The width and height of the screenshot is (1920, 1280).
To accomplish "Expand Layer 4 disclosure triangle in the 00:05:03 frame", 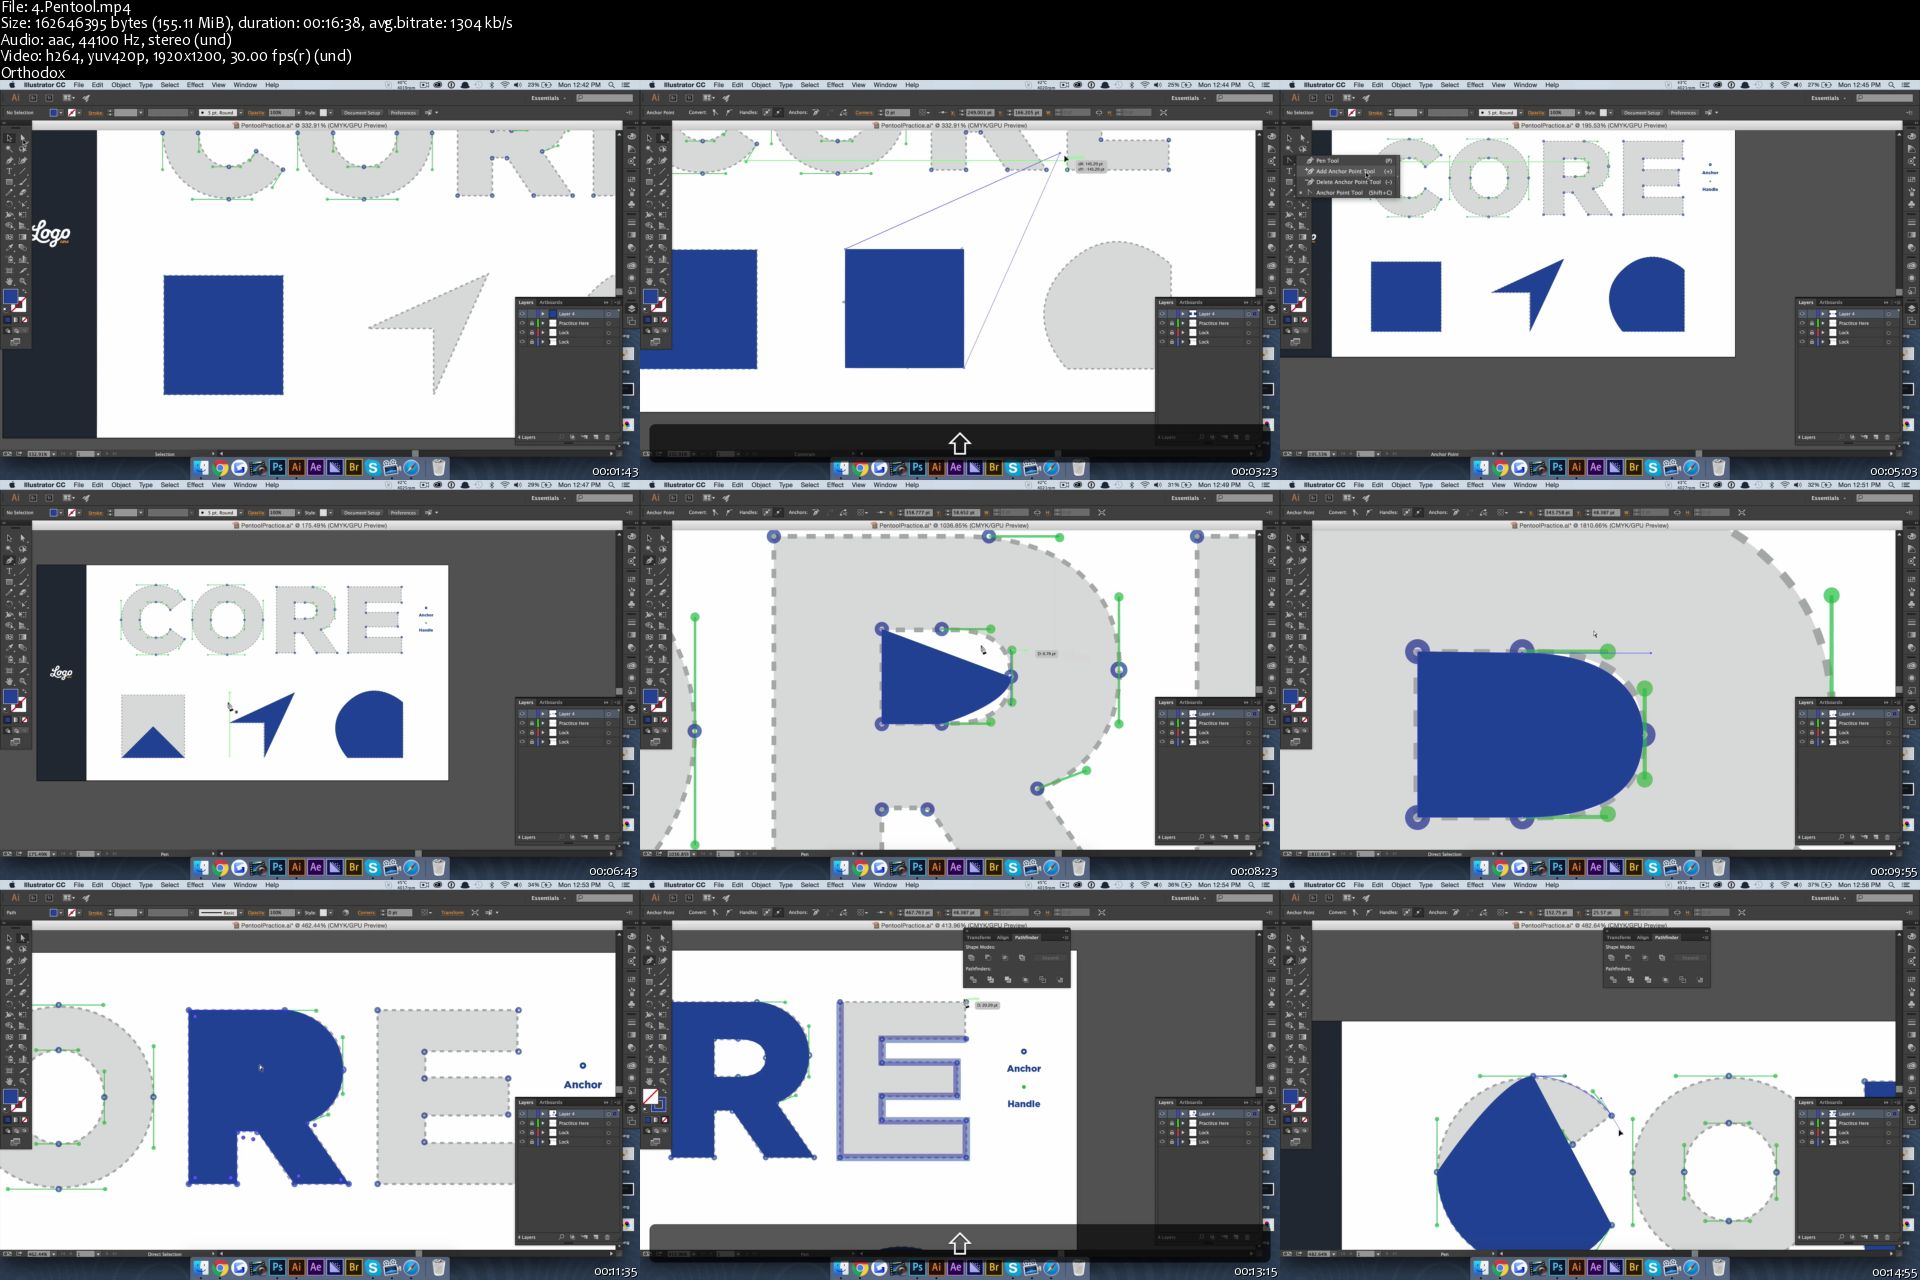I will click(x=1823, y=314).
